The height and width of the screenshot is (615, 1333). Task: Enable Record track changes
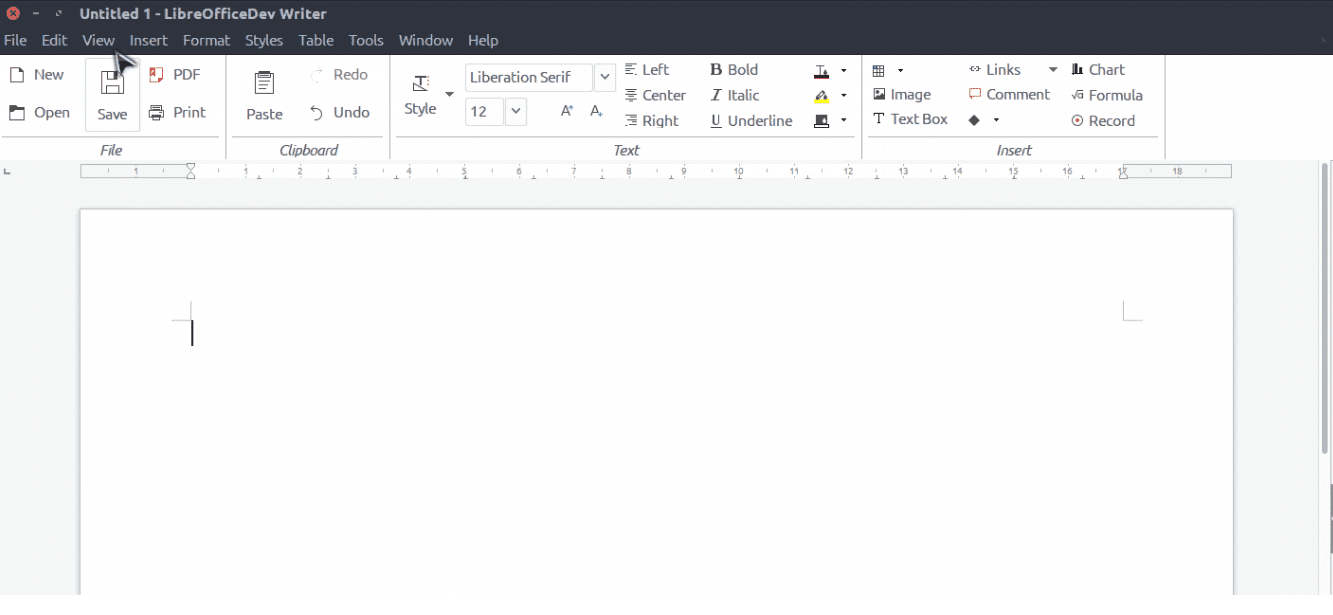(1102, 120)
